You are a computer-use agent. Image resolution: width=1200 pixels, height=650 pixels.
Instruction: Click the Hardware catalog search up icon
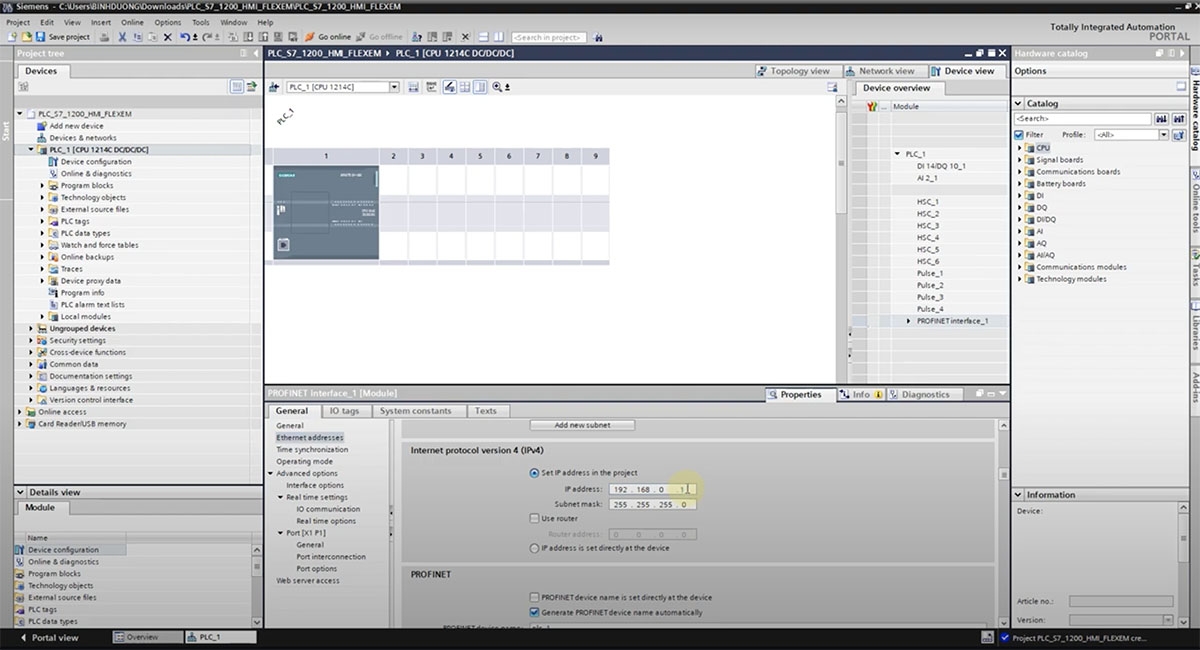pyautogui.click(x=1177, y=118)
